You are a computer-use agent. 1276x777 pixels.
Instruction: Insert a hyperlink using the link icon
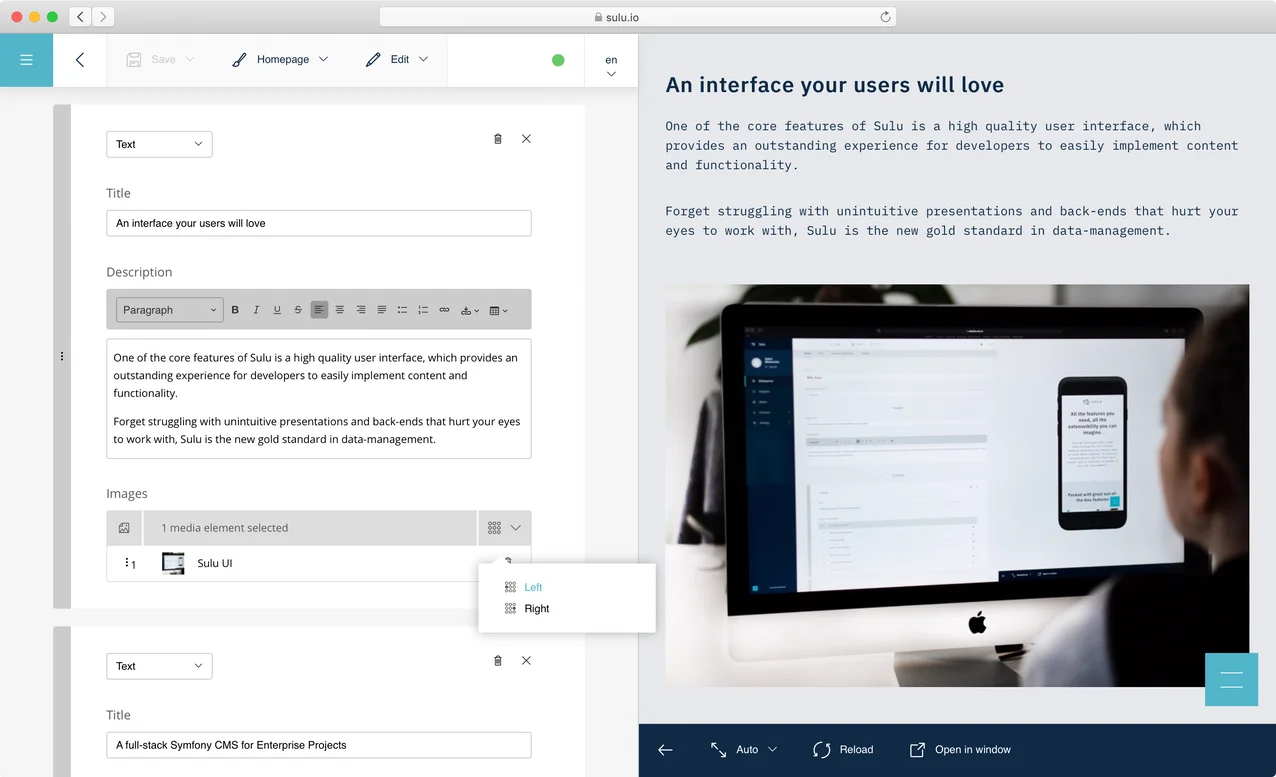click(x=444, y=310)
